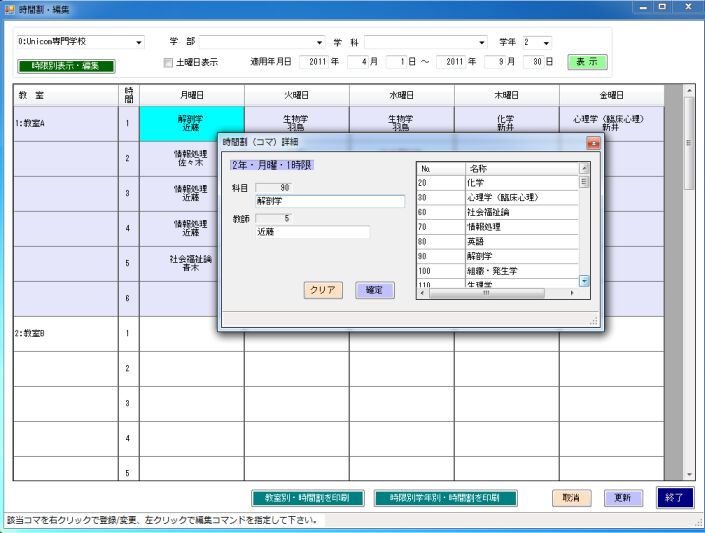Image resolution: width=705 pixels, height=533 pixels.
Task: Open the 学年 grade dropdown
Action: pyautogui.click(x=546, y=43)
